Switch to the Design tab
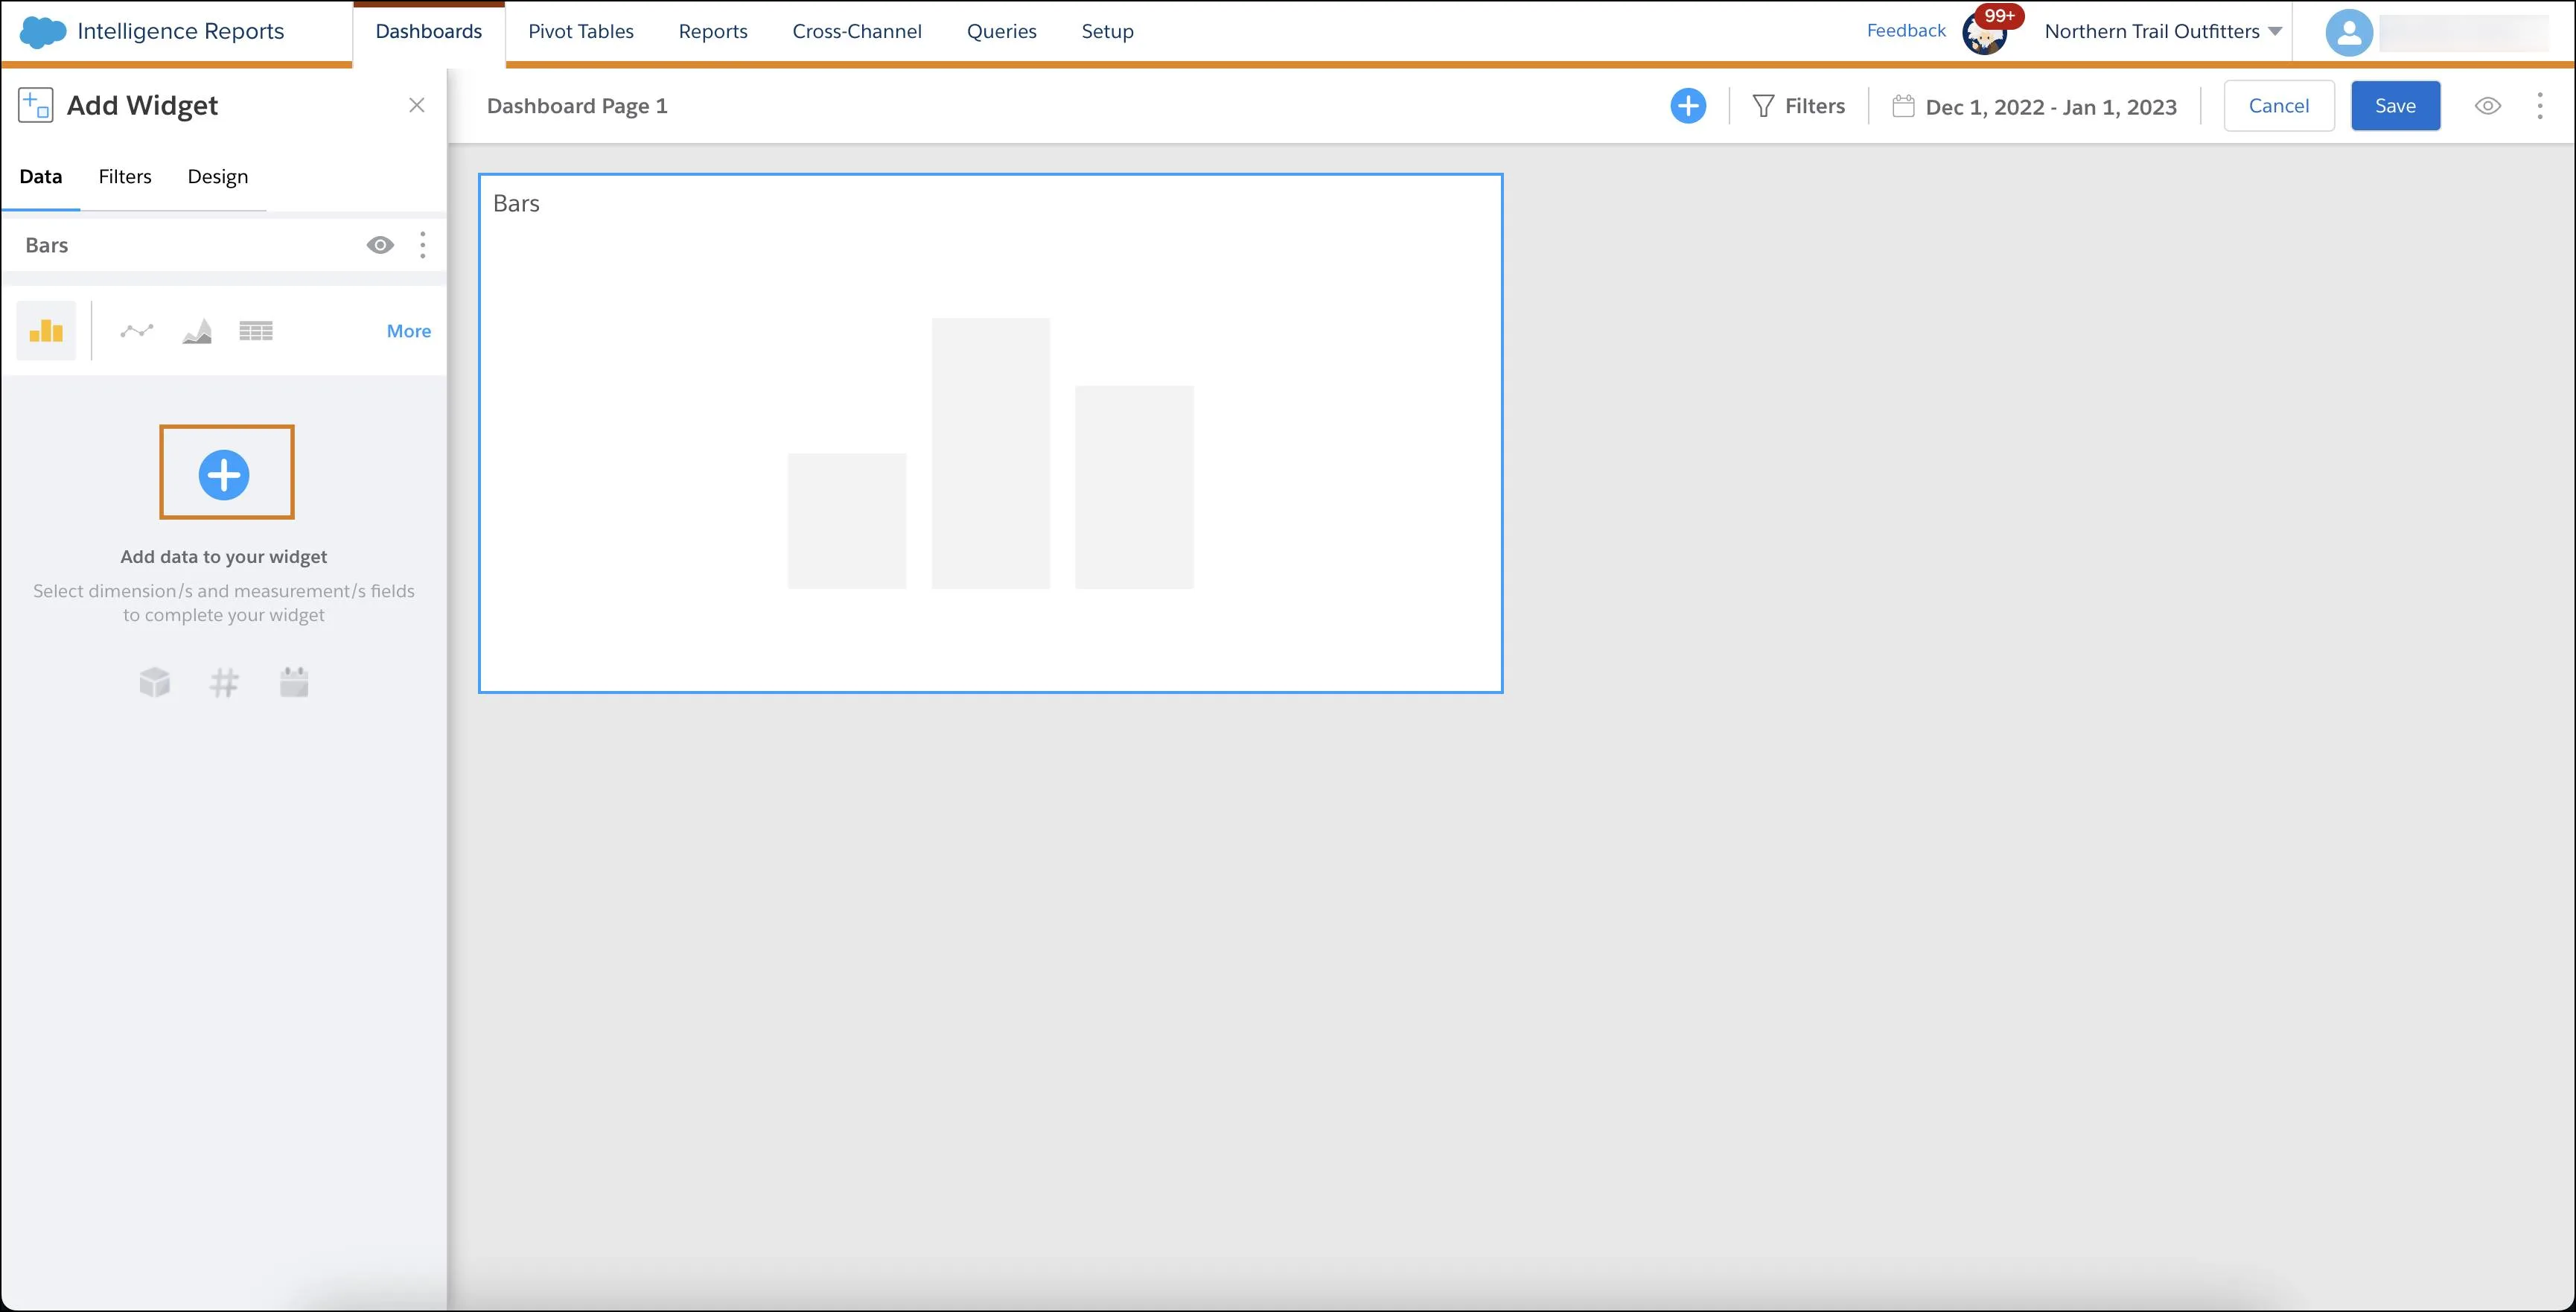This screenshot has height=1312, width=2576. click(216, 176)
